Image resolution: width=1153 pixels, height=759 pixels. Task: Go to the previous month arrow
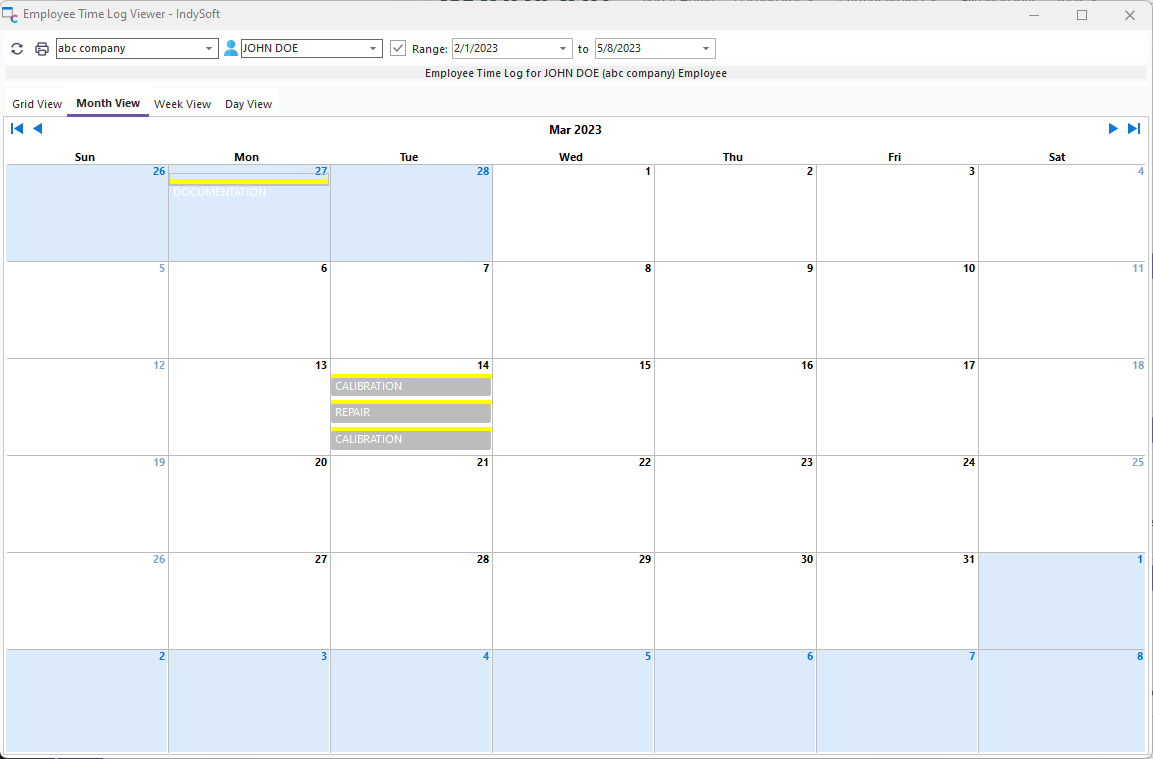click(x=38, y=129)
